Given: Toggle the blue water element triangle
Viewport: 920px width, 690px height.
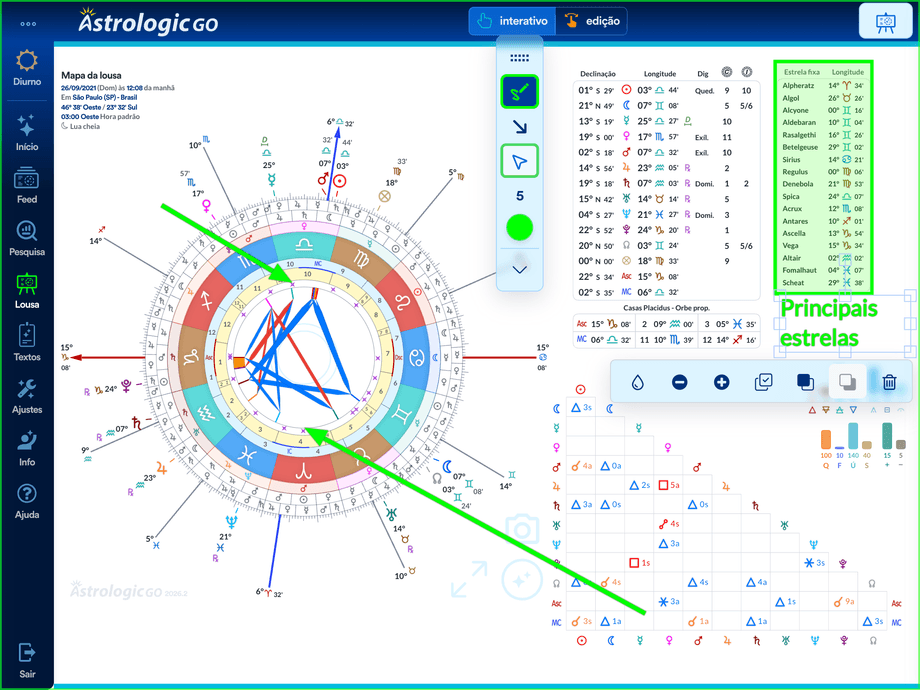Looking at the screenshot, I should pos(853,410).
